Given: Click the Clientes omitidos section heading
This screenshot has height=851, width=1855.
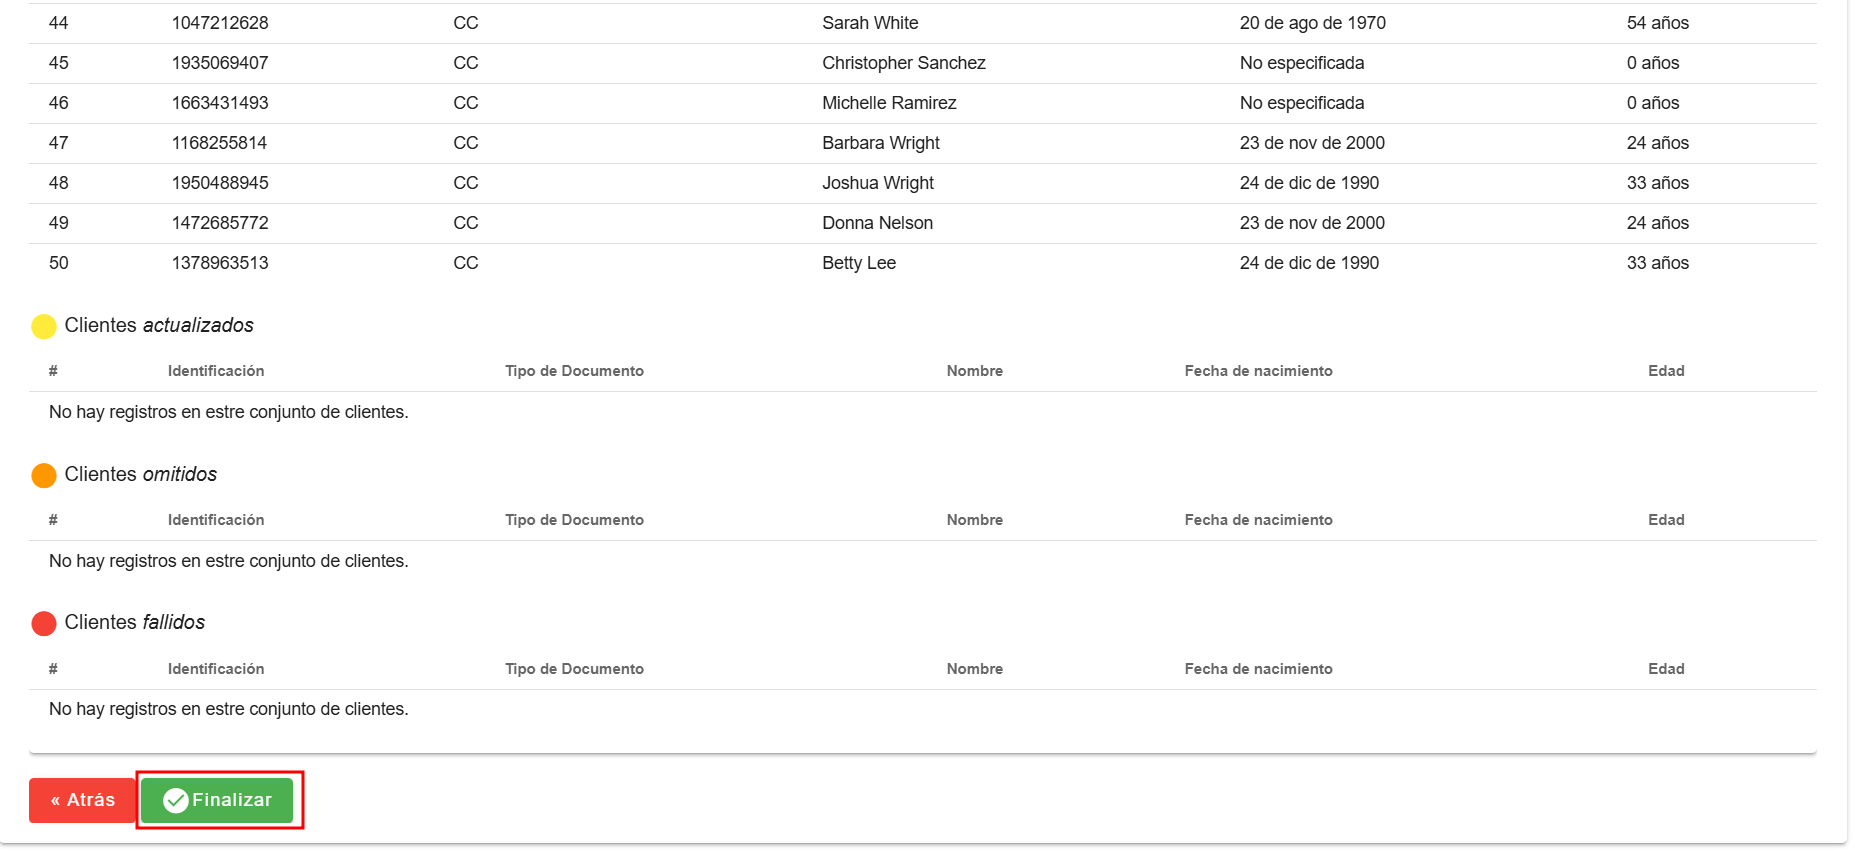Looking at the screenshot, I should pyautogui.click(x=140, y=474).
